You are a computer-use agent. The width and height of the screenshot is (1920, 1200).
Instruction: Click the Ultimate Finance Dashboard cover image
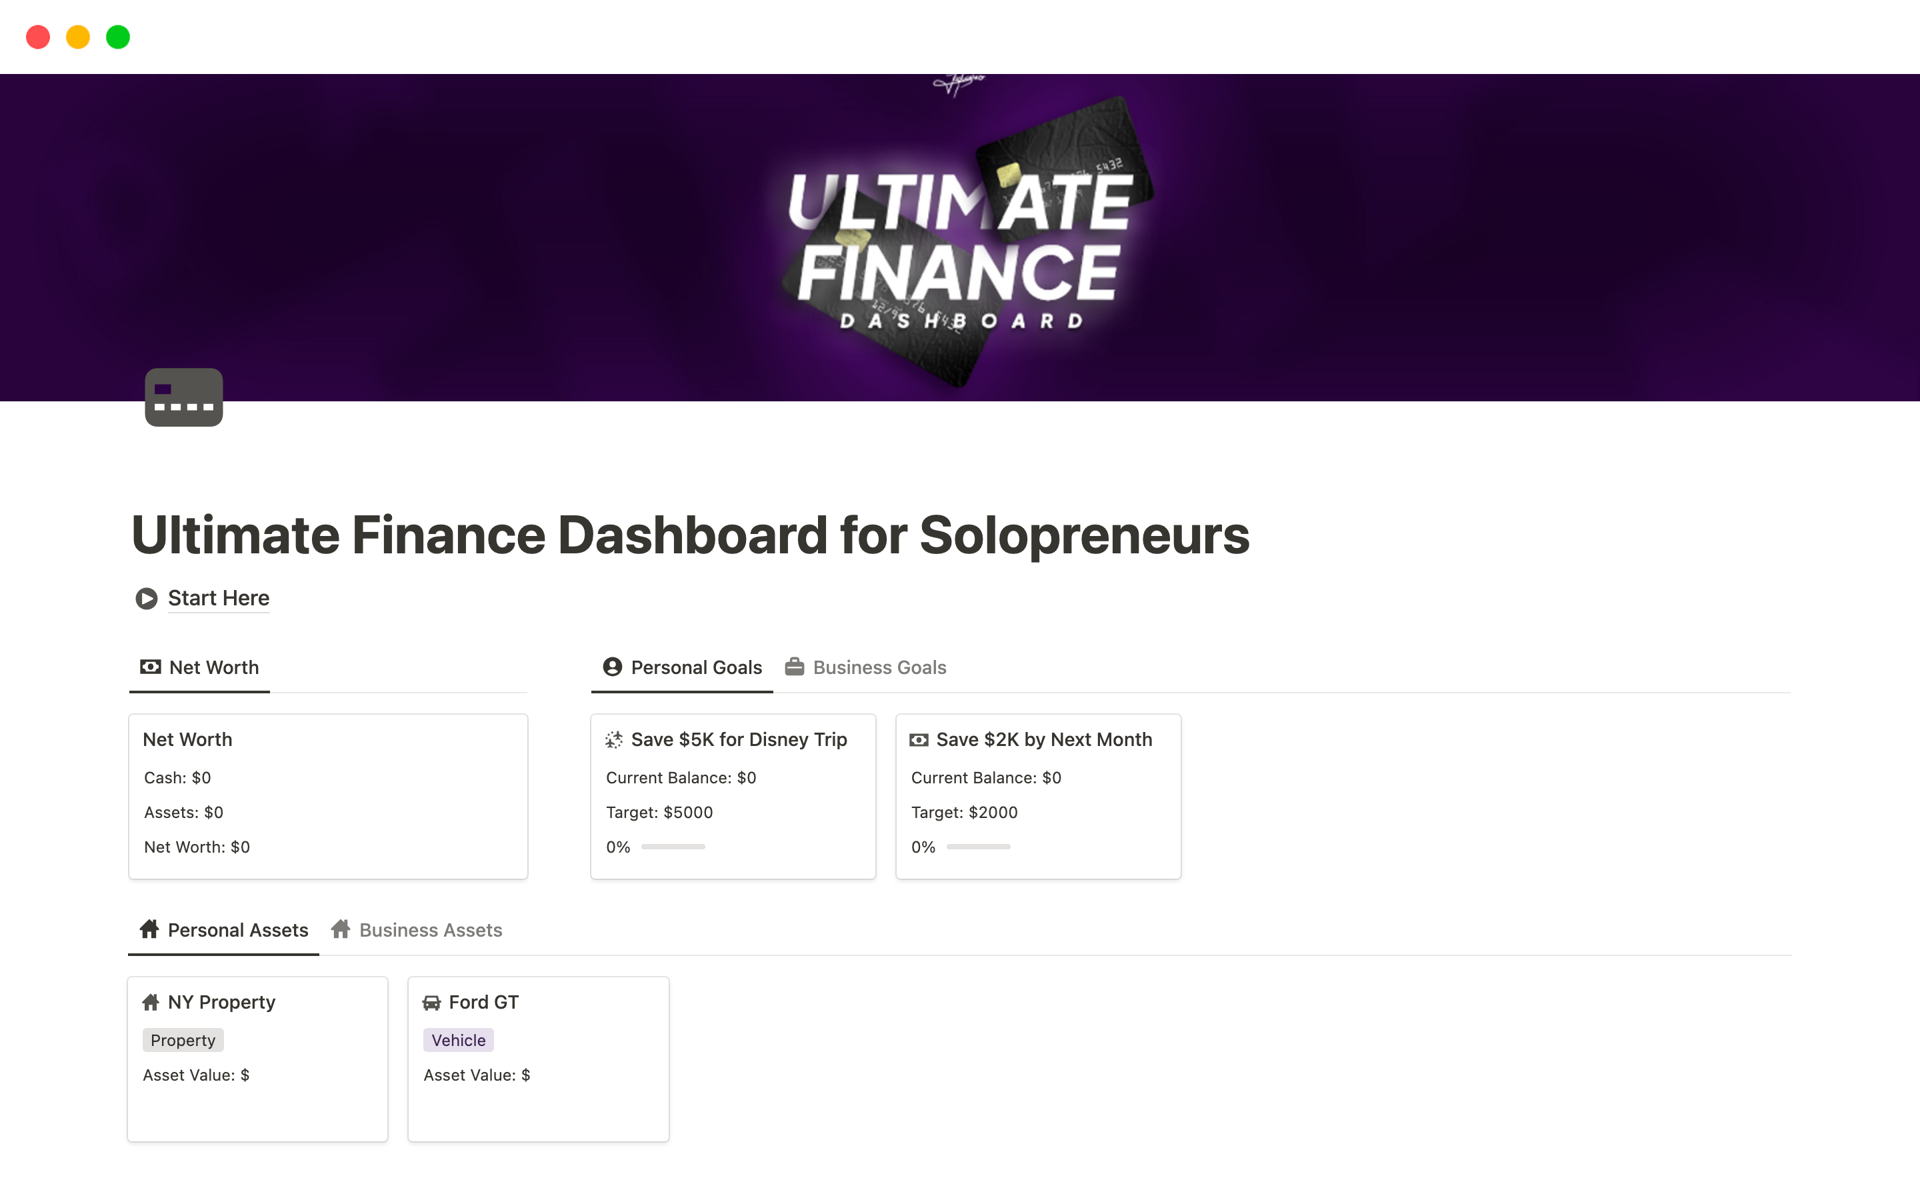[960, 237]
